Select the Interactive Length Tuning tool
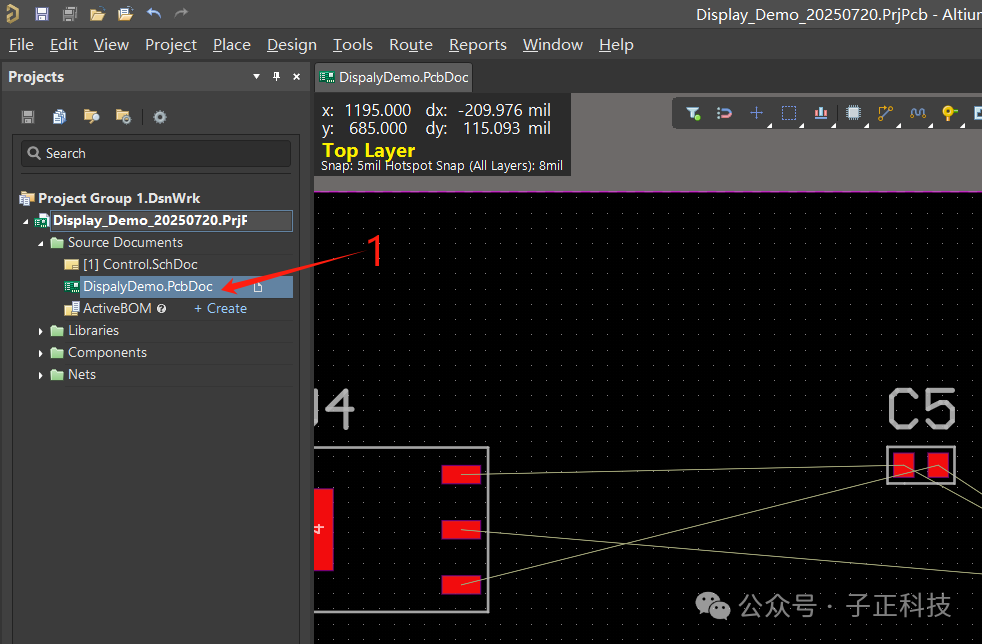Image resolution: width=982 pixels, height=644 pixels. point(917,113)
